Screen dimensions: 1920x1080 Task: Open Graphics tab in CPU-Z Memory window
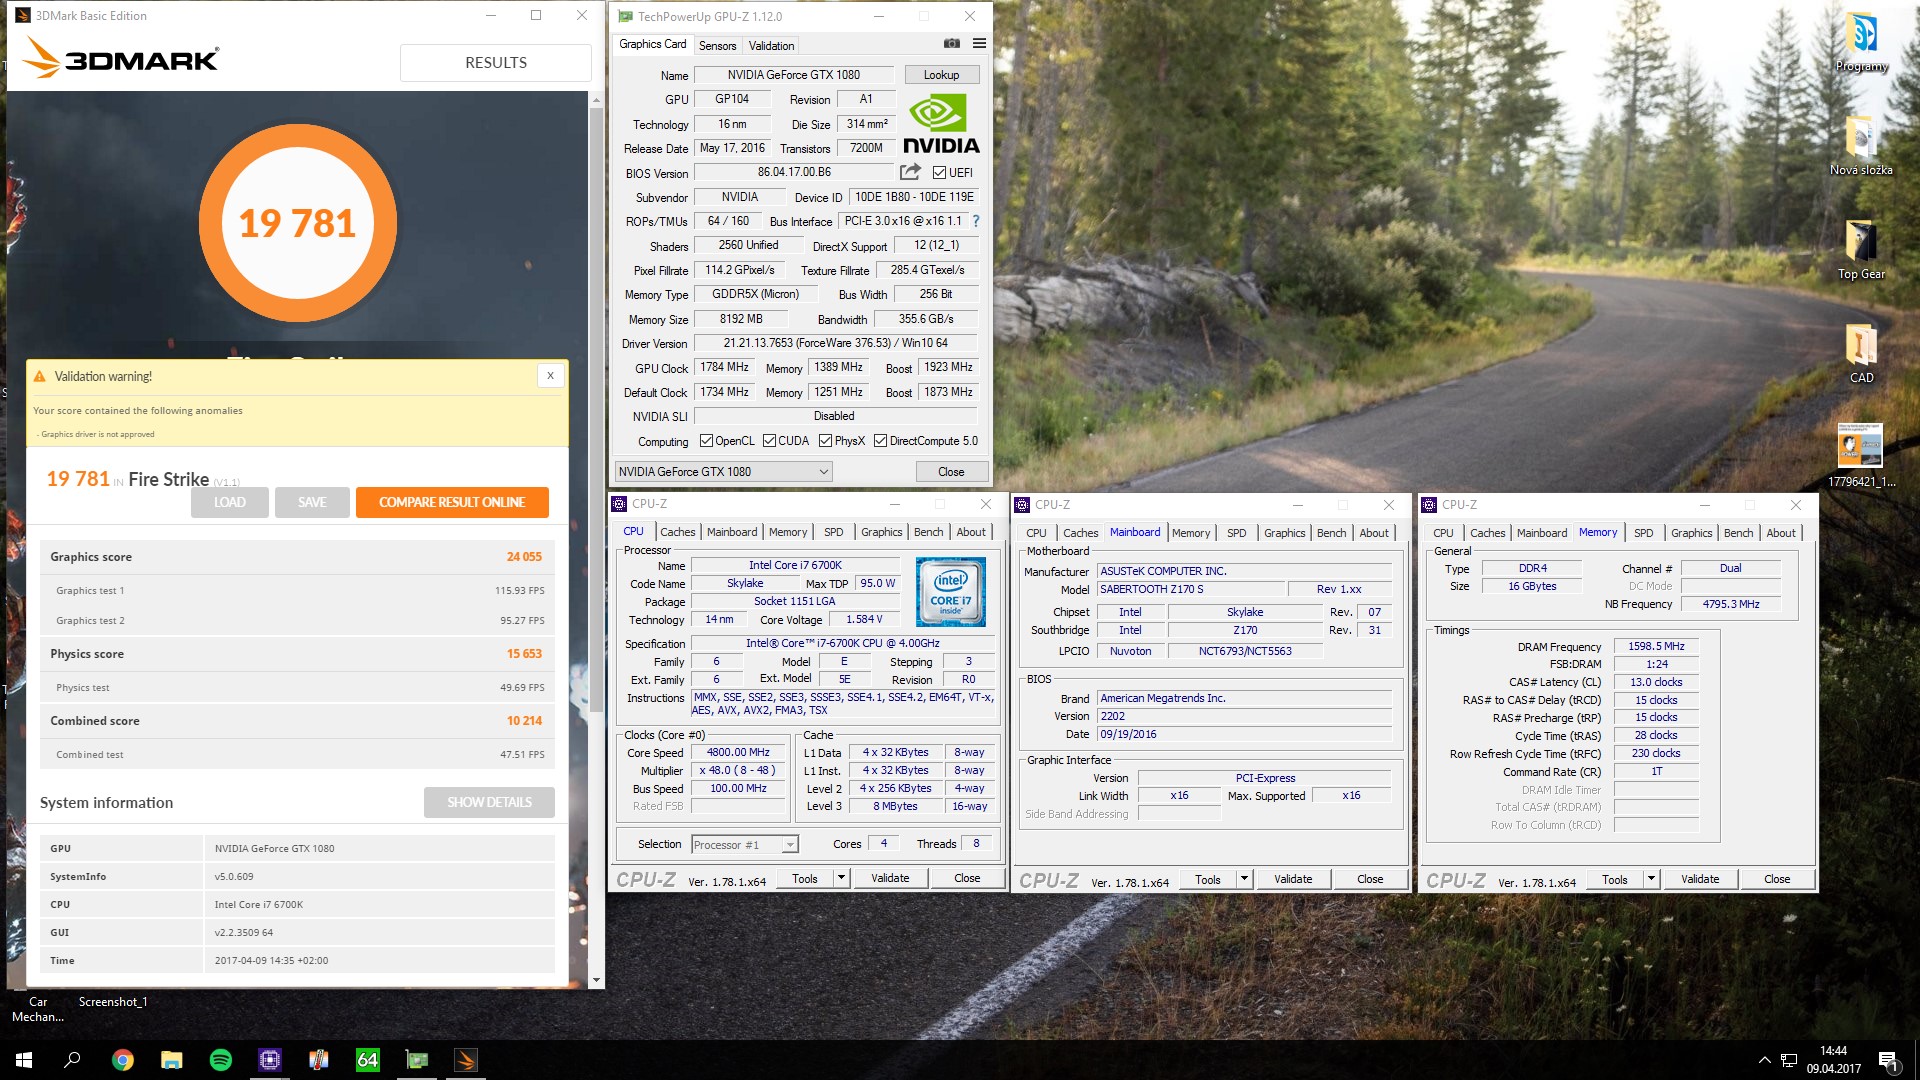1691,533
